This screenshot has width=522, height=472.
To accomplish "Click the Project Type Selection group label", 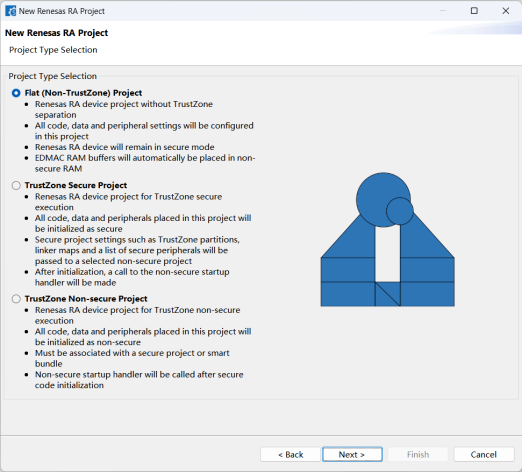I will pos(53,76).
